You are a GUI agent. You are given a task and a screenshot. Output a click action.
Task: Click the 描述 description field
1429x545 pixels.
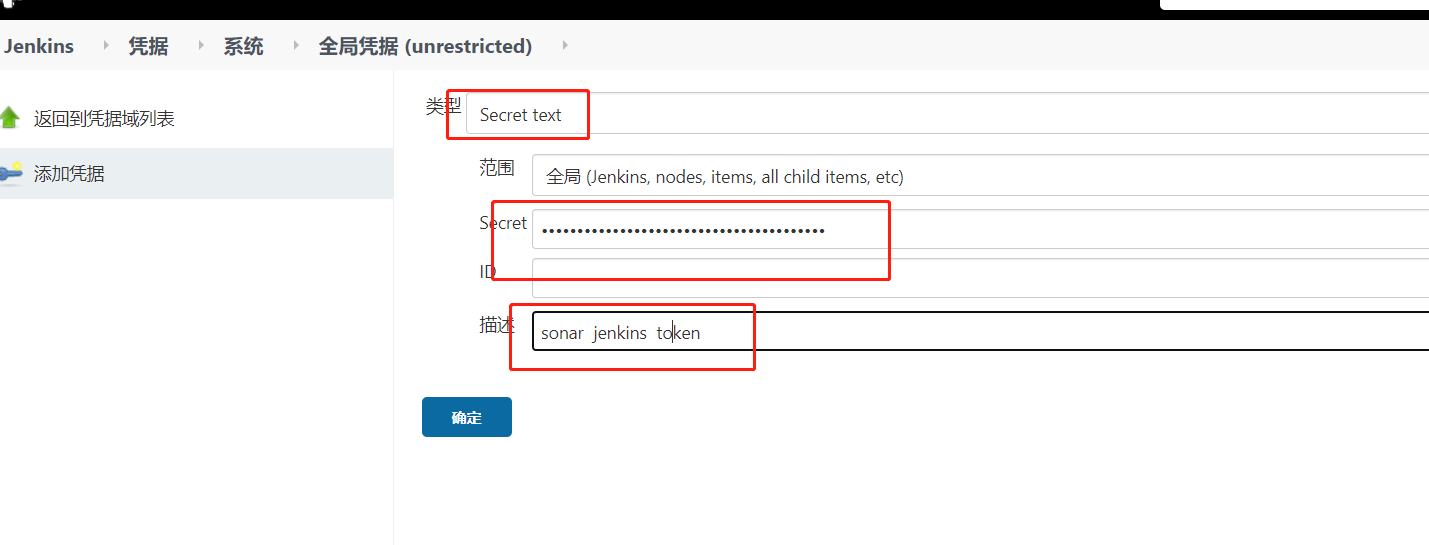pyautogui.click(x=980, y=332)
